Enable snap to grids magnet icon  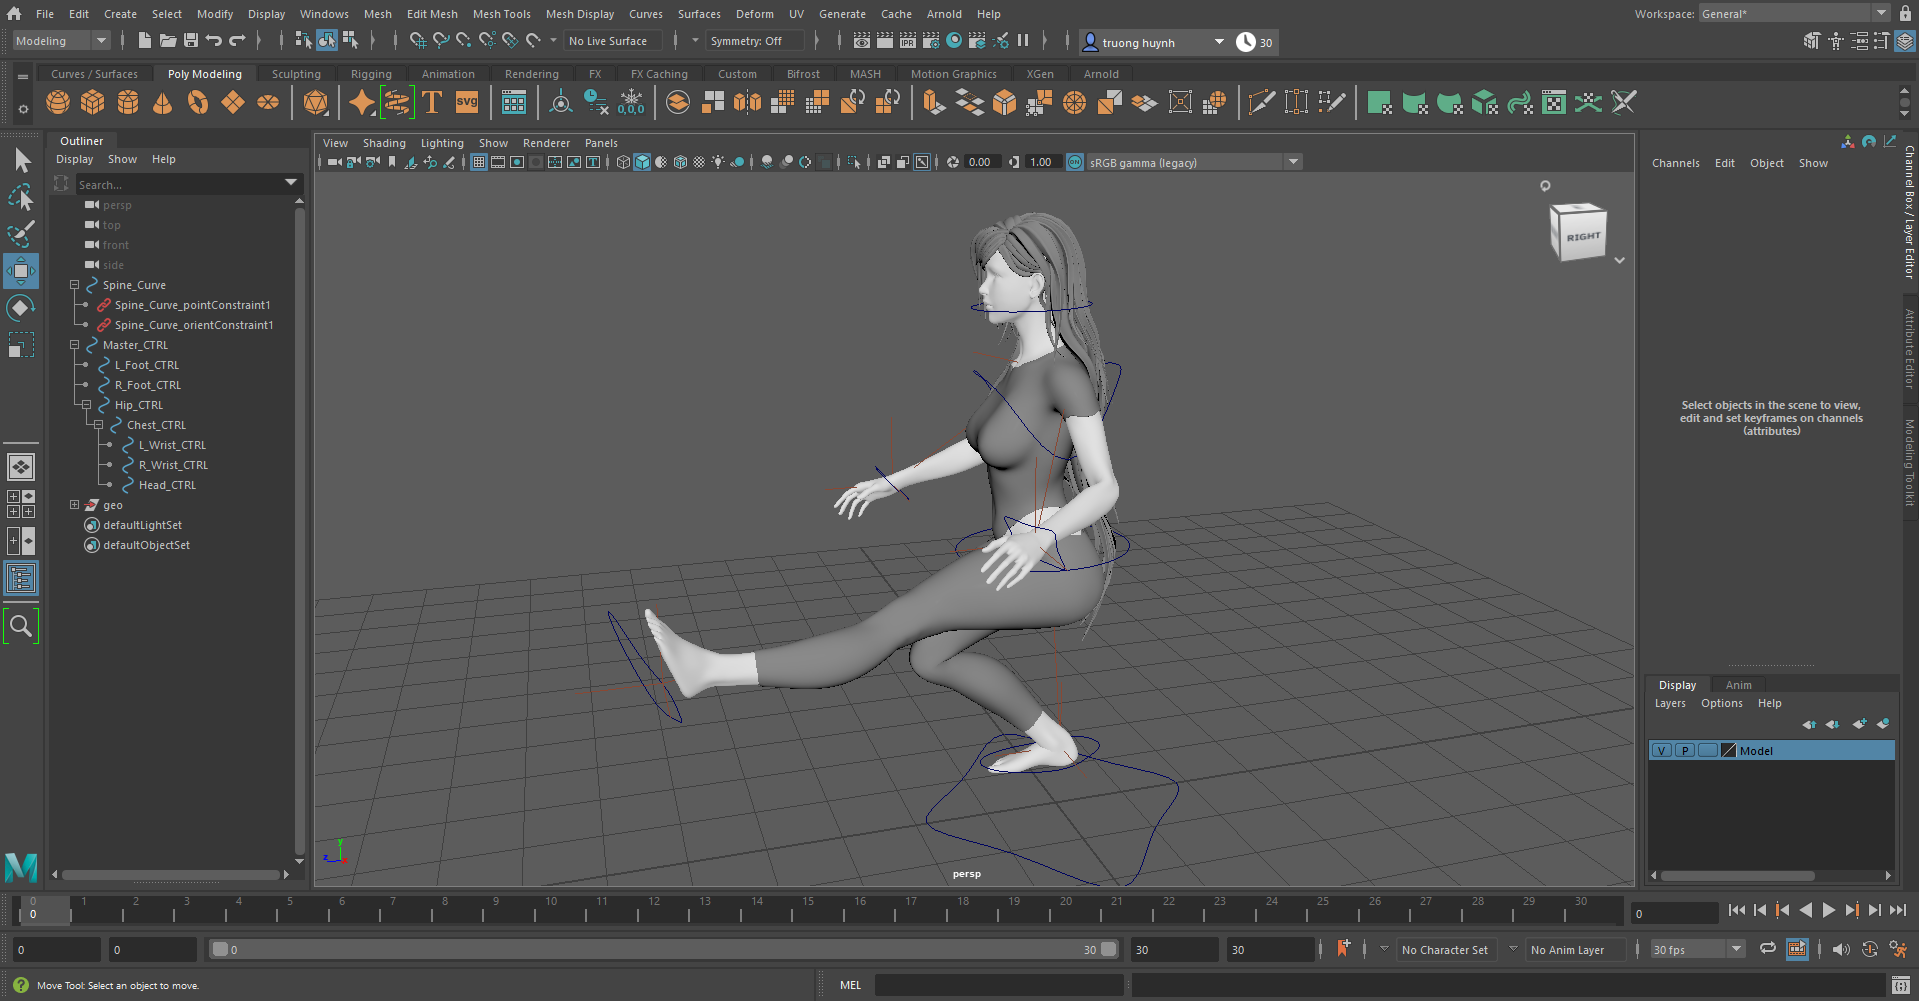(x=416, y=41)
